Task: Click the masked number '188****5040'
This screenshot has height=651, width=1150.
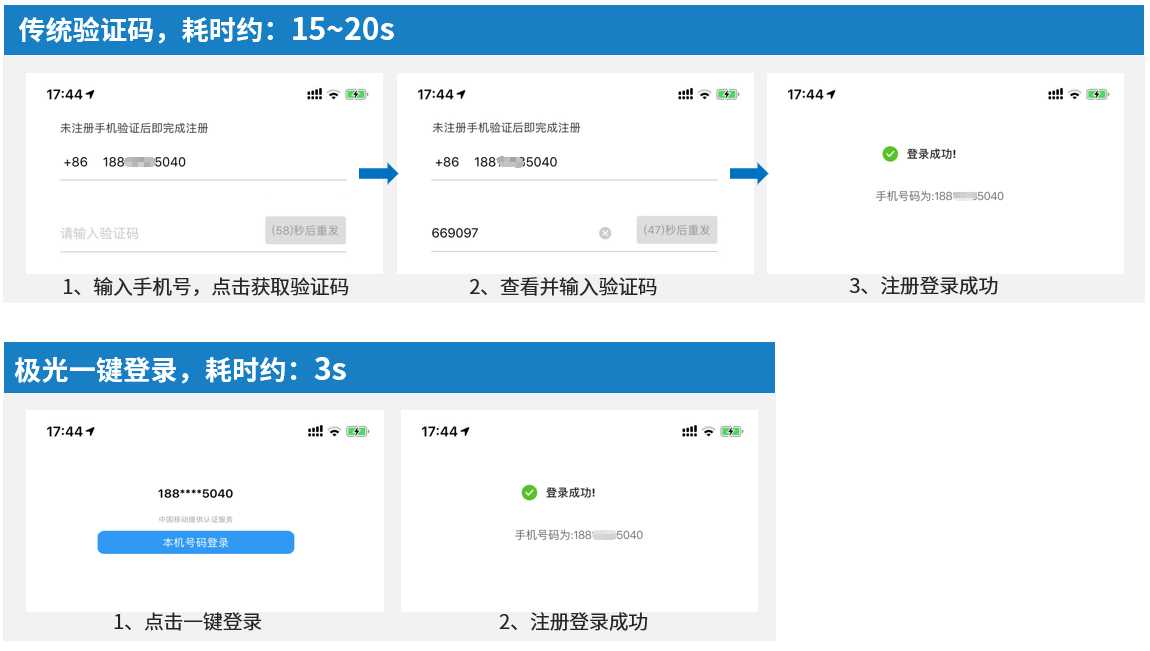Action: (195, 493)
